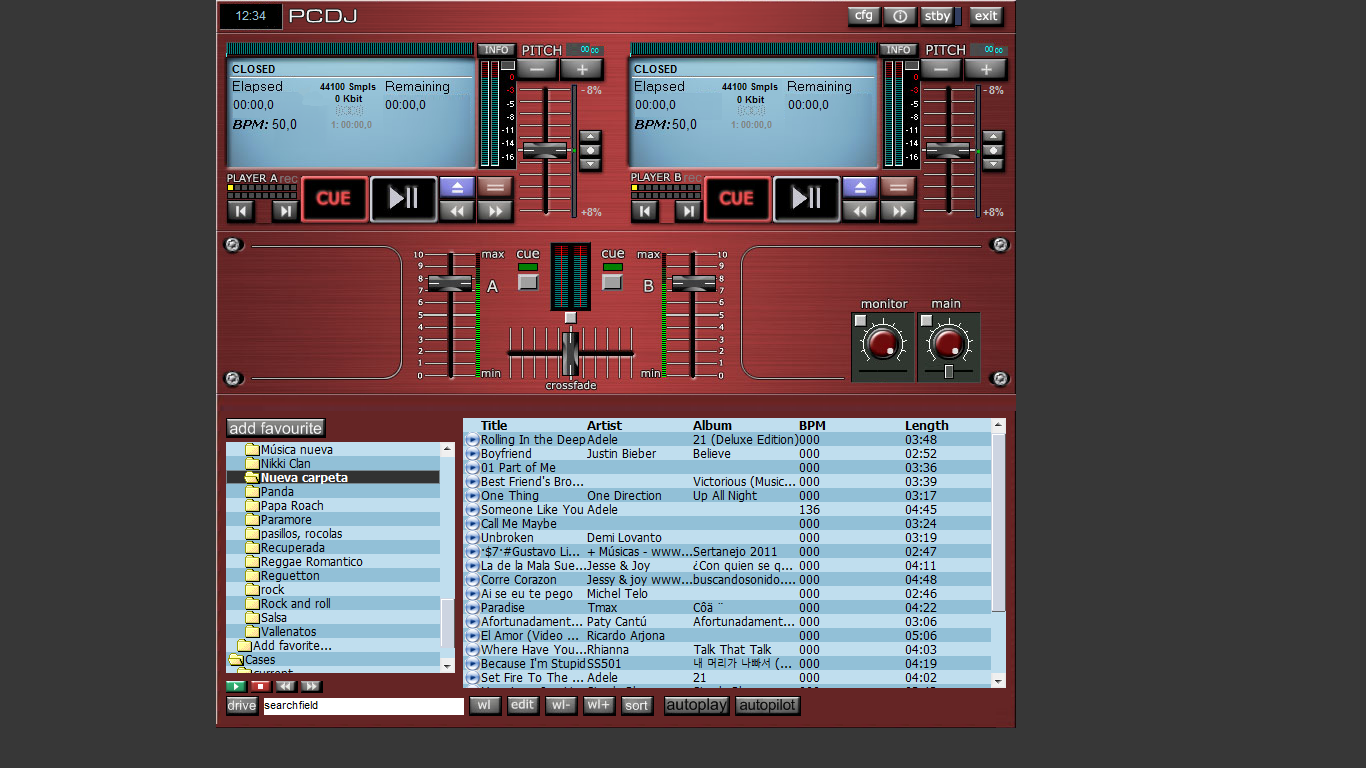1366x768 pixels.
Task: Open the drive selector at bottom left
Action: tap(241, 705)
